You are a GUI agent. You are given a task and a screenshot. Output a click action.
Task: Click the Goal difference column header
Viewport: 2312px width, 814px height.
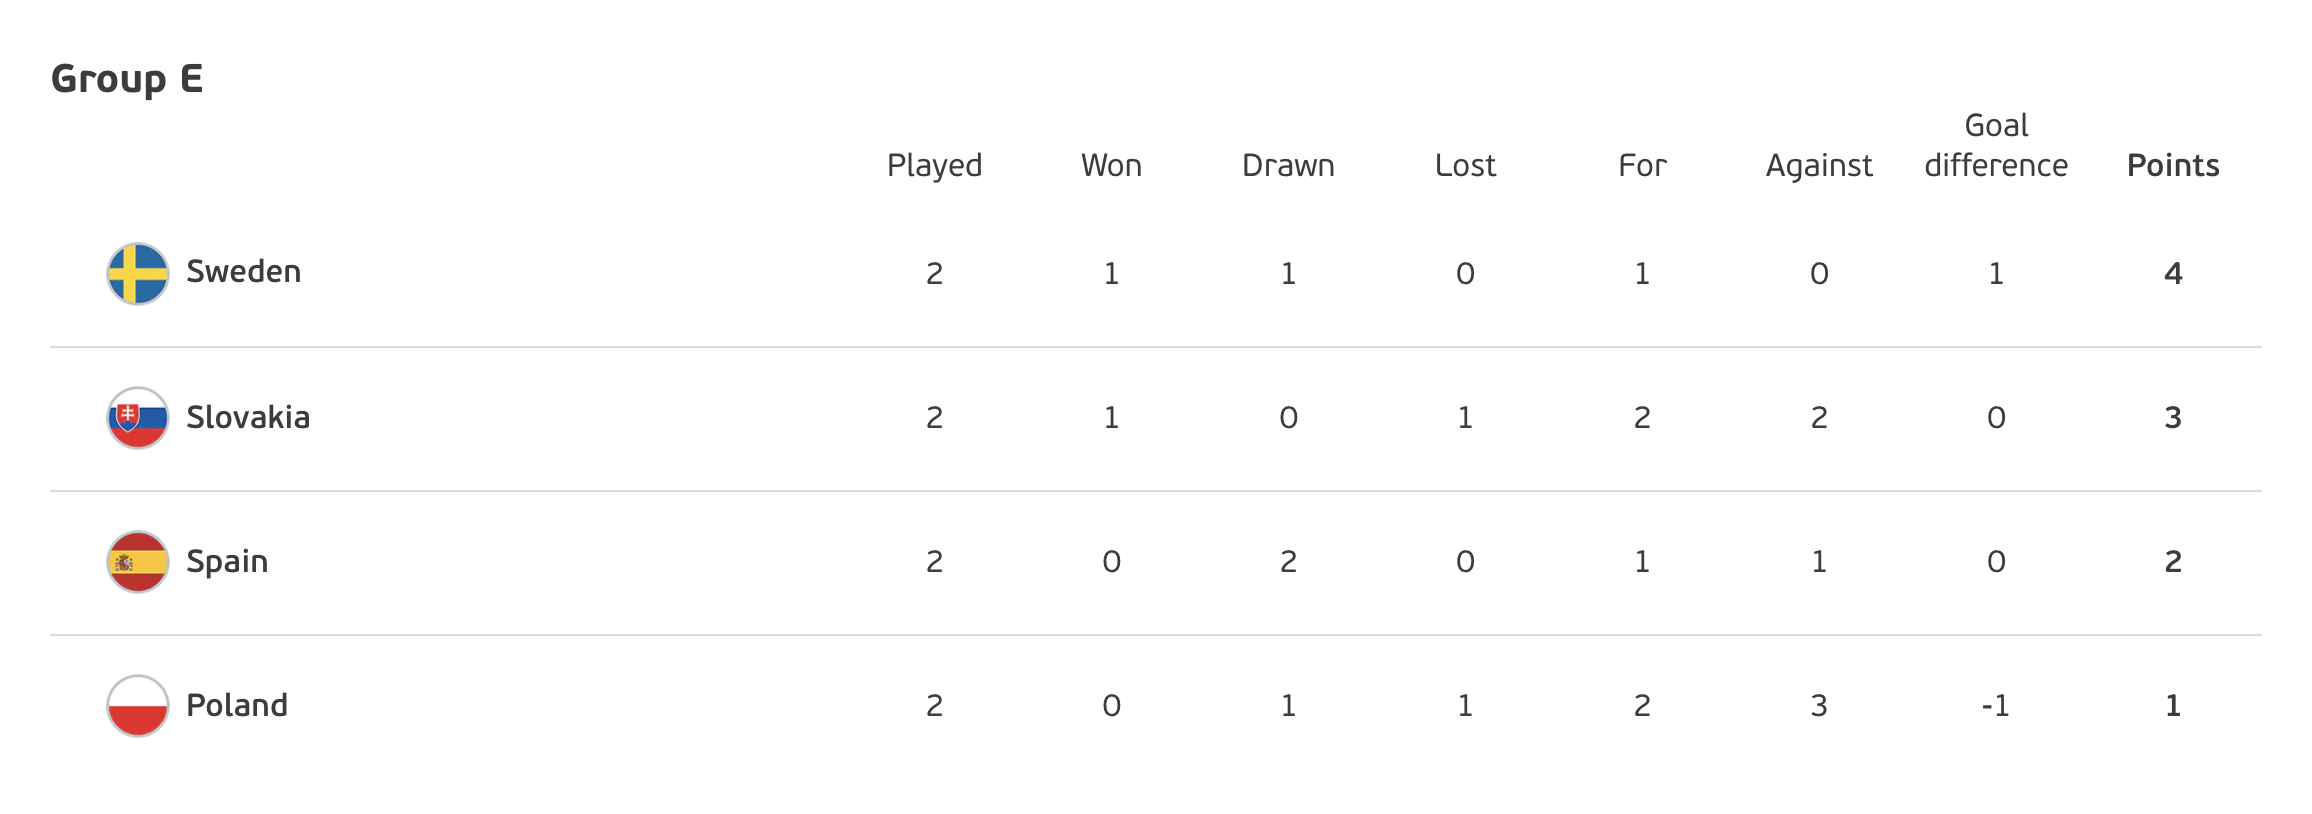[x=1996, y=145]
